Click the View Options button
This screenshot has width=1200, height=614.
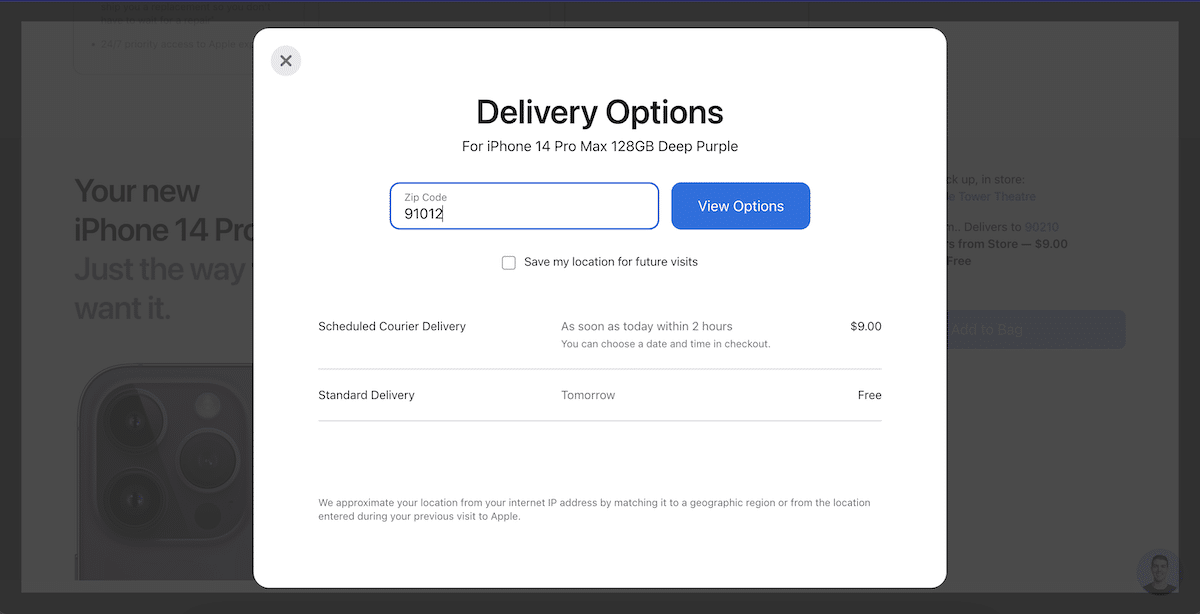(740, 206)
